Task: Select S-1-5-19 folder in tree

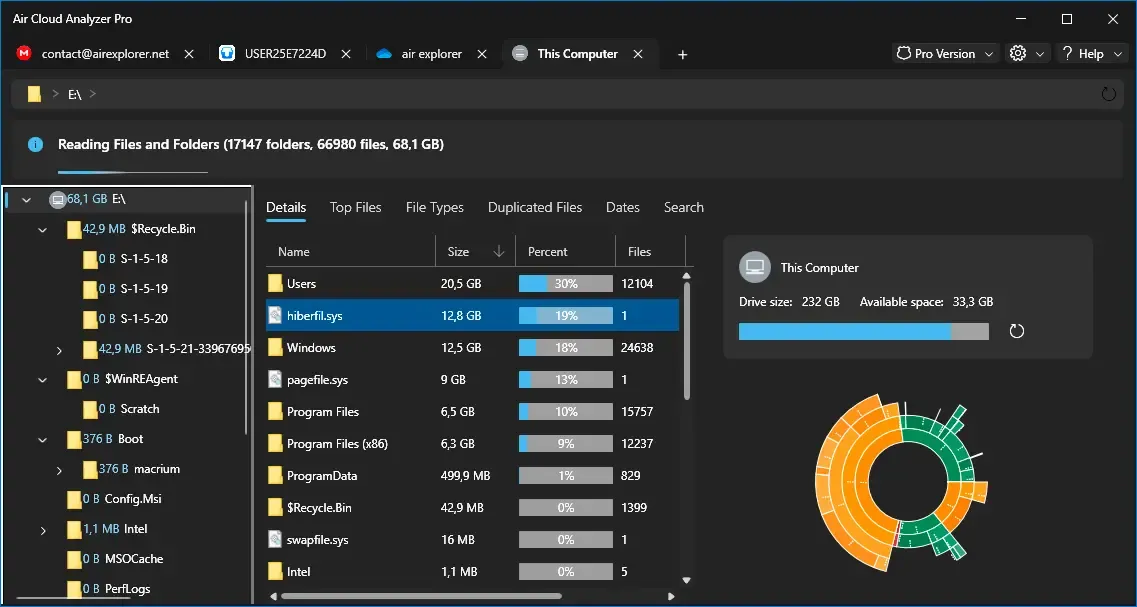Action: tap(125, 289)
